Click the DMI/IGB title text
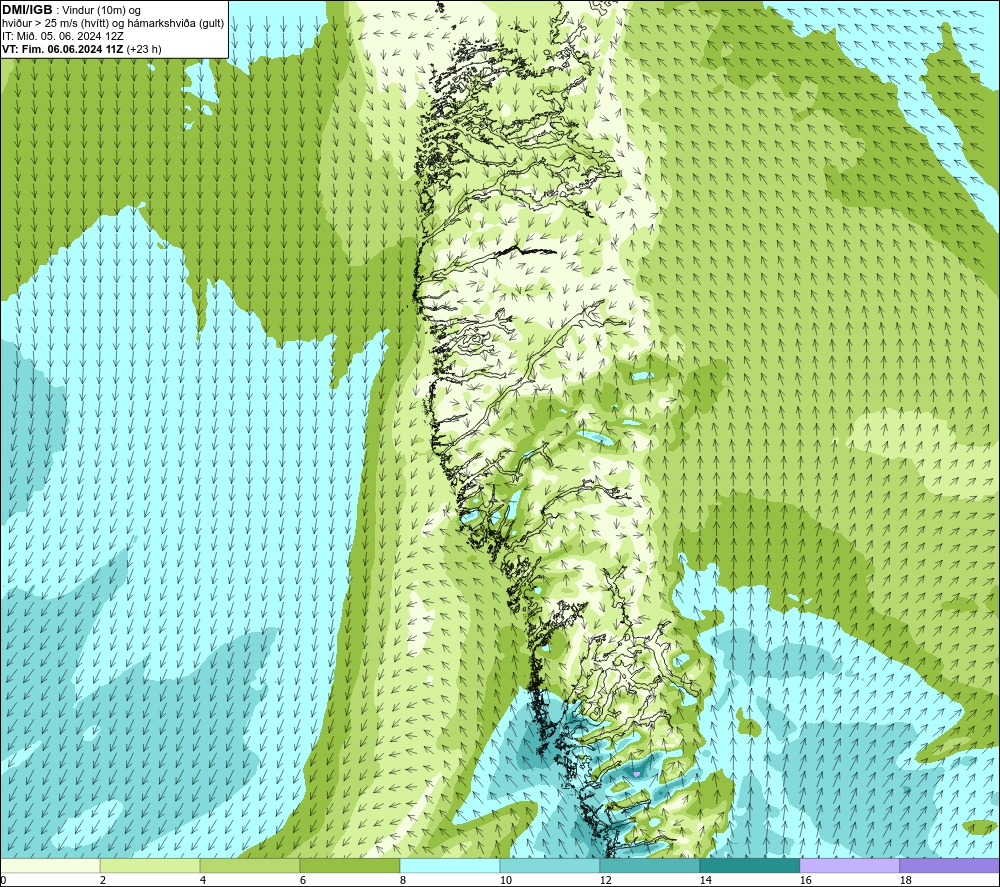 click(27, 10)
